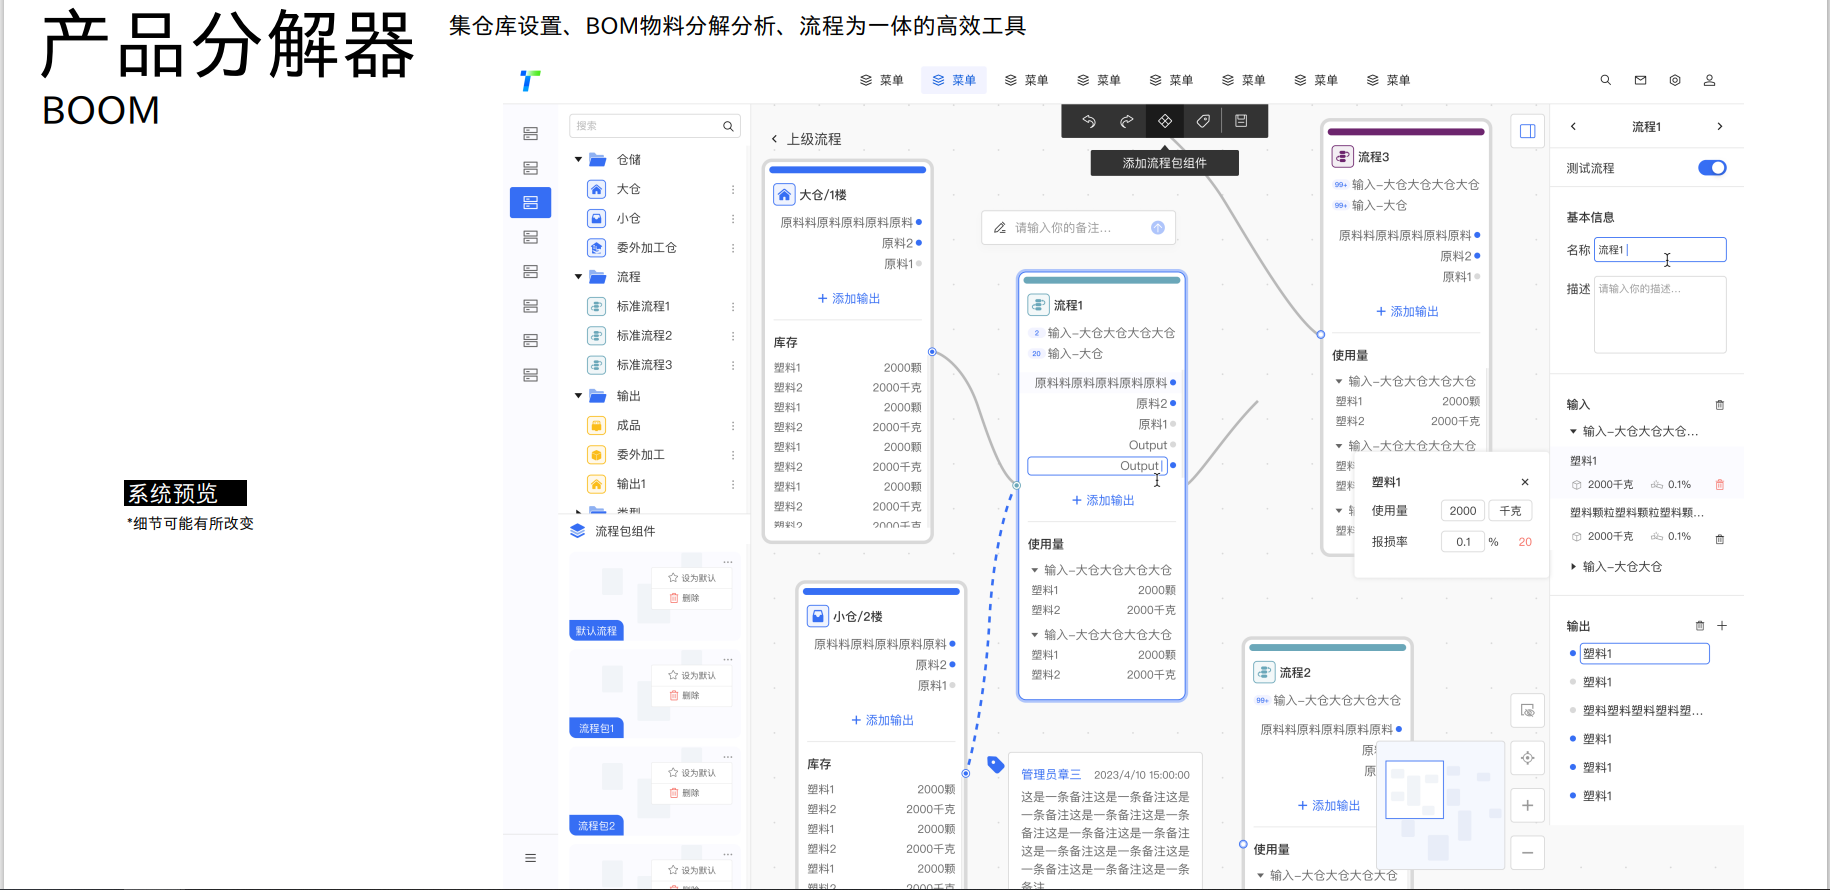Click the highlighted 菜单 item in top bar
This screenshot has width=1830, height=890.
(954, 80)
